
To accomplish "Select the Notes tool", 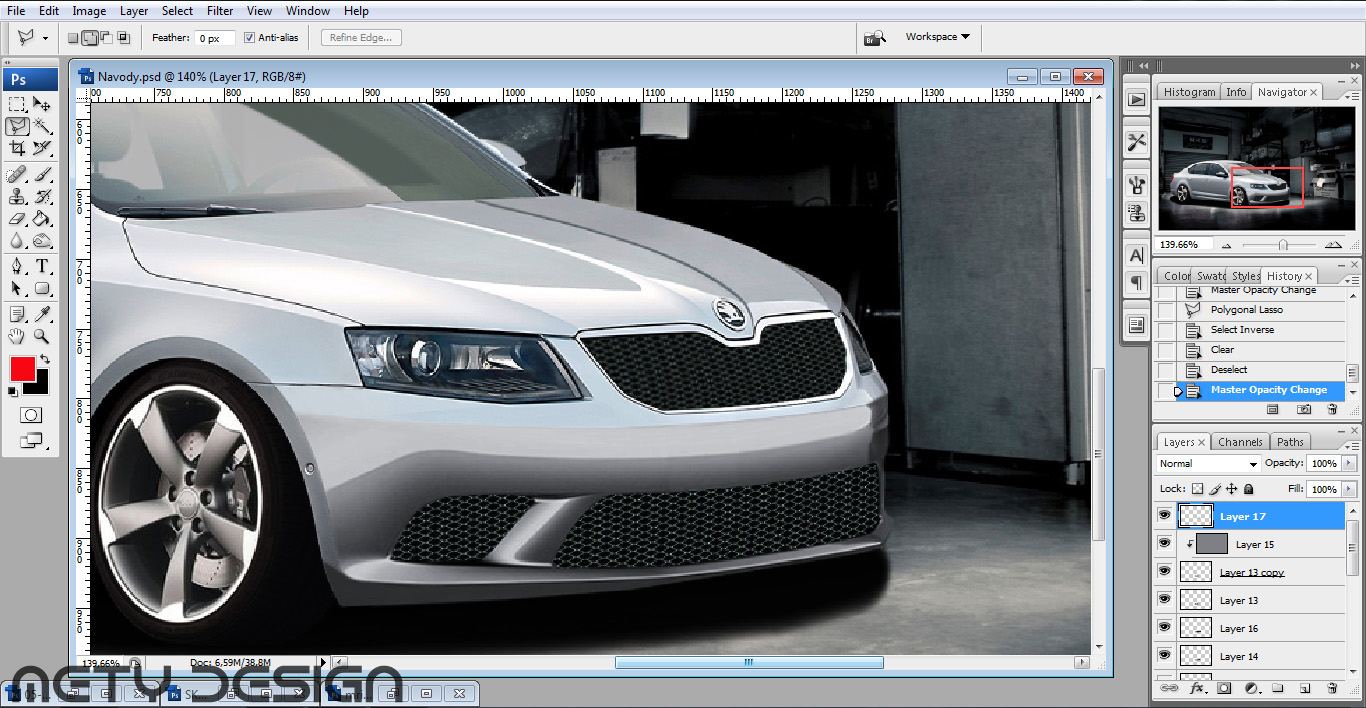I will point(17,314).
